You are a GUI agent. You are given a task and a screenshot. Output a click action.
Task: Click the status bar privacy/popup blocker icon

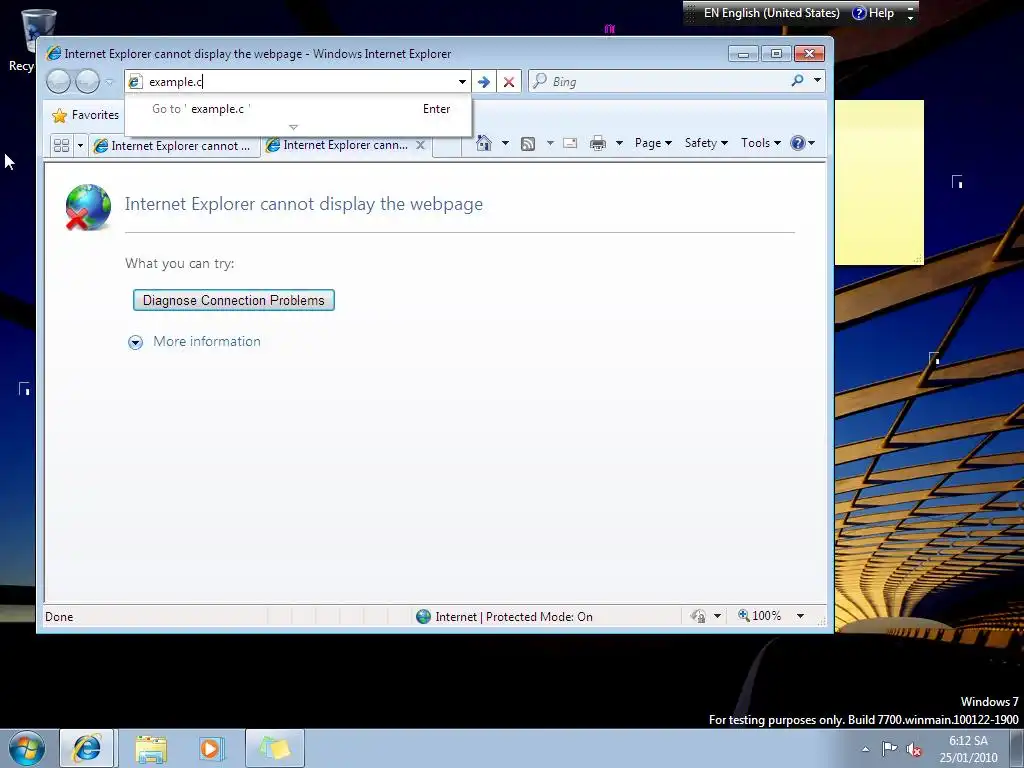698,616
